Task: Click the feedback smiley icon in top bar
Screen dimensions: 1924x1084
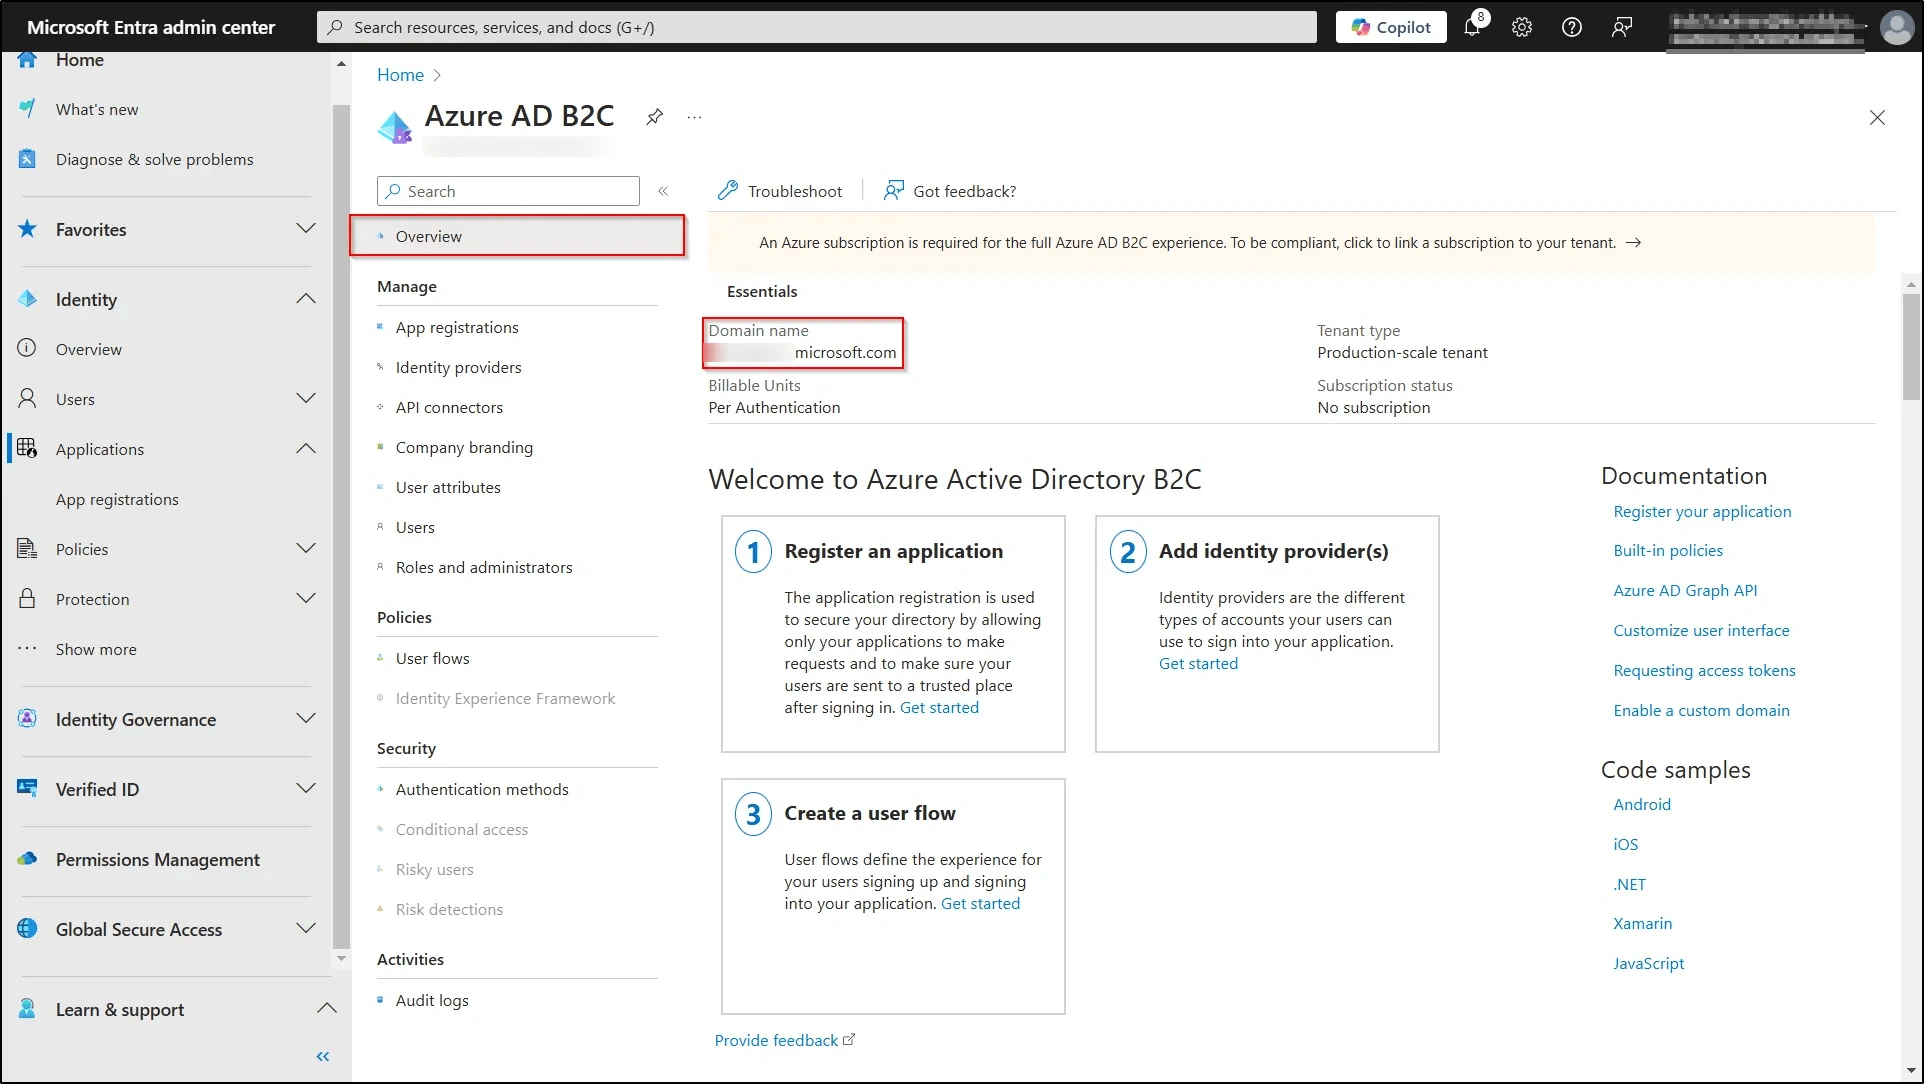Action: coord(1621,27)
